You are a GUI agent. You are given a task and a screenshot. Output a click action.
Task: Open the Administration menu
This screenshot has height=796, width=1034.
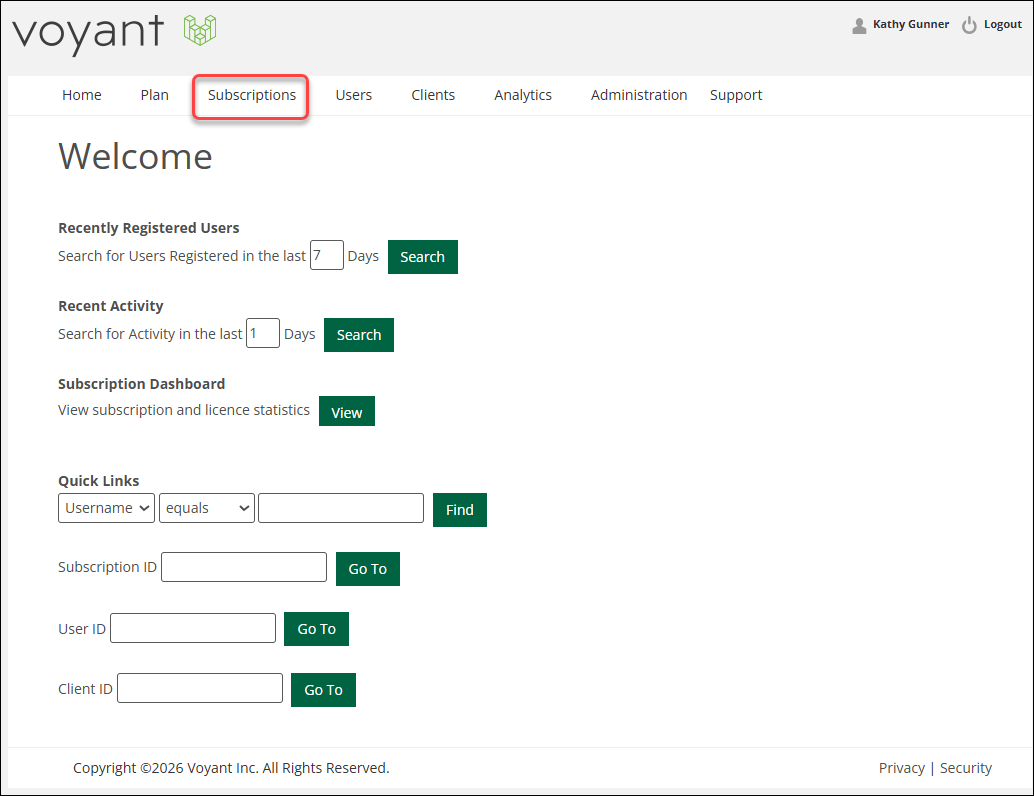[x=638, y=95]
